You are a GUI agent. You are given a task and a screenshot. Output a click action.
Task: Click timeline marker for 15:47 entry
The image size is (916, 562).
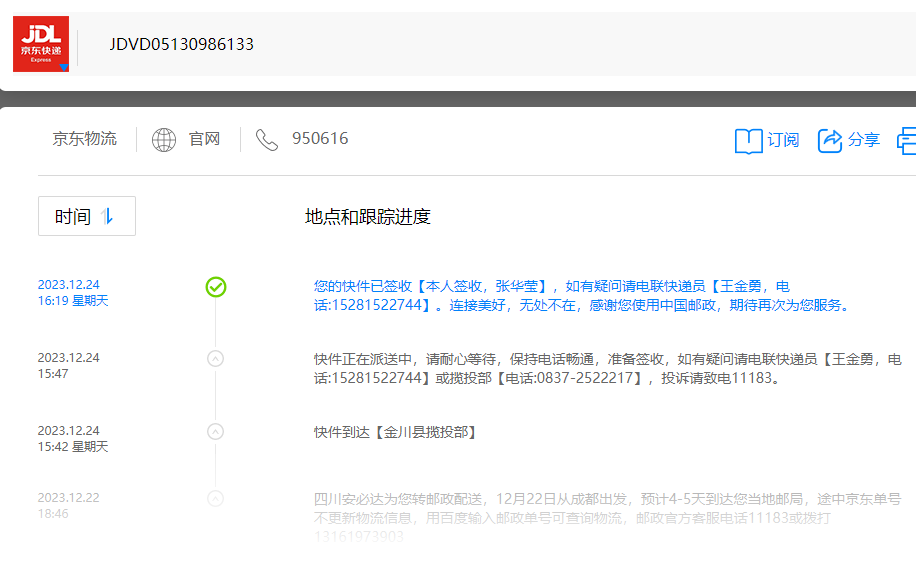coord(216,359)
